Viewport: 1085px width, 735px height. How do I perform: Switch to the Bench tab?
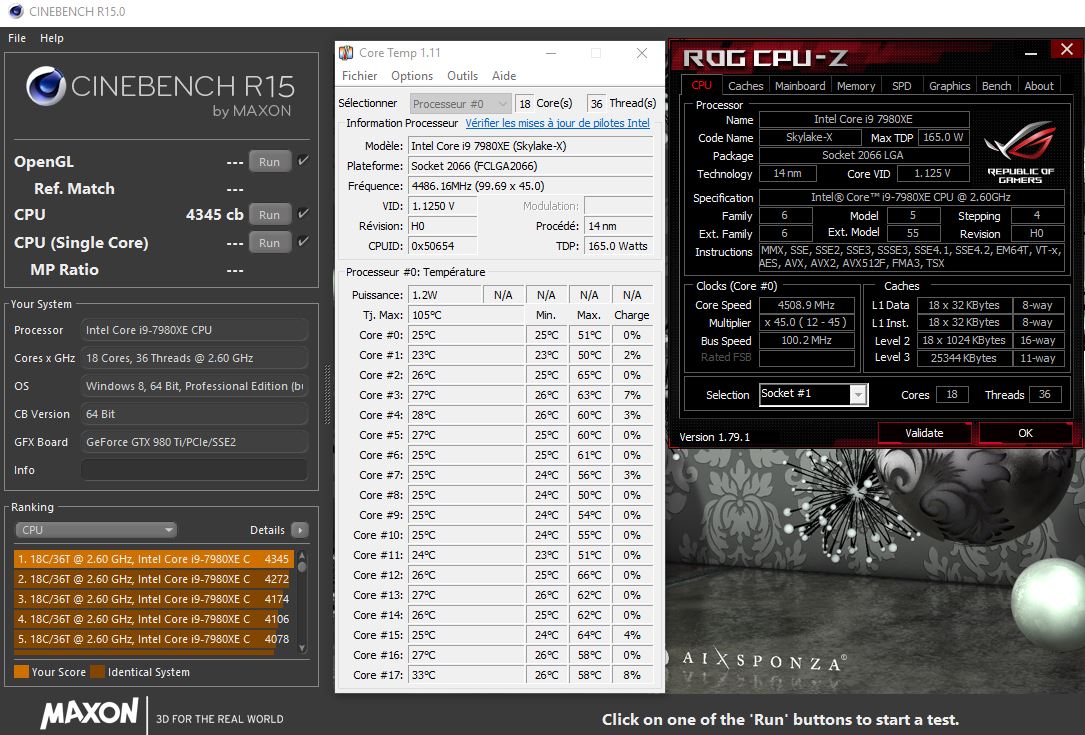tap(996, 86)
